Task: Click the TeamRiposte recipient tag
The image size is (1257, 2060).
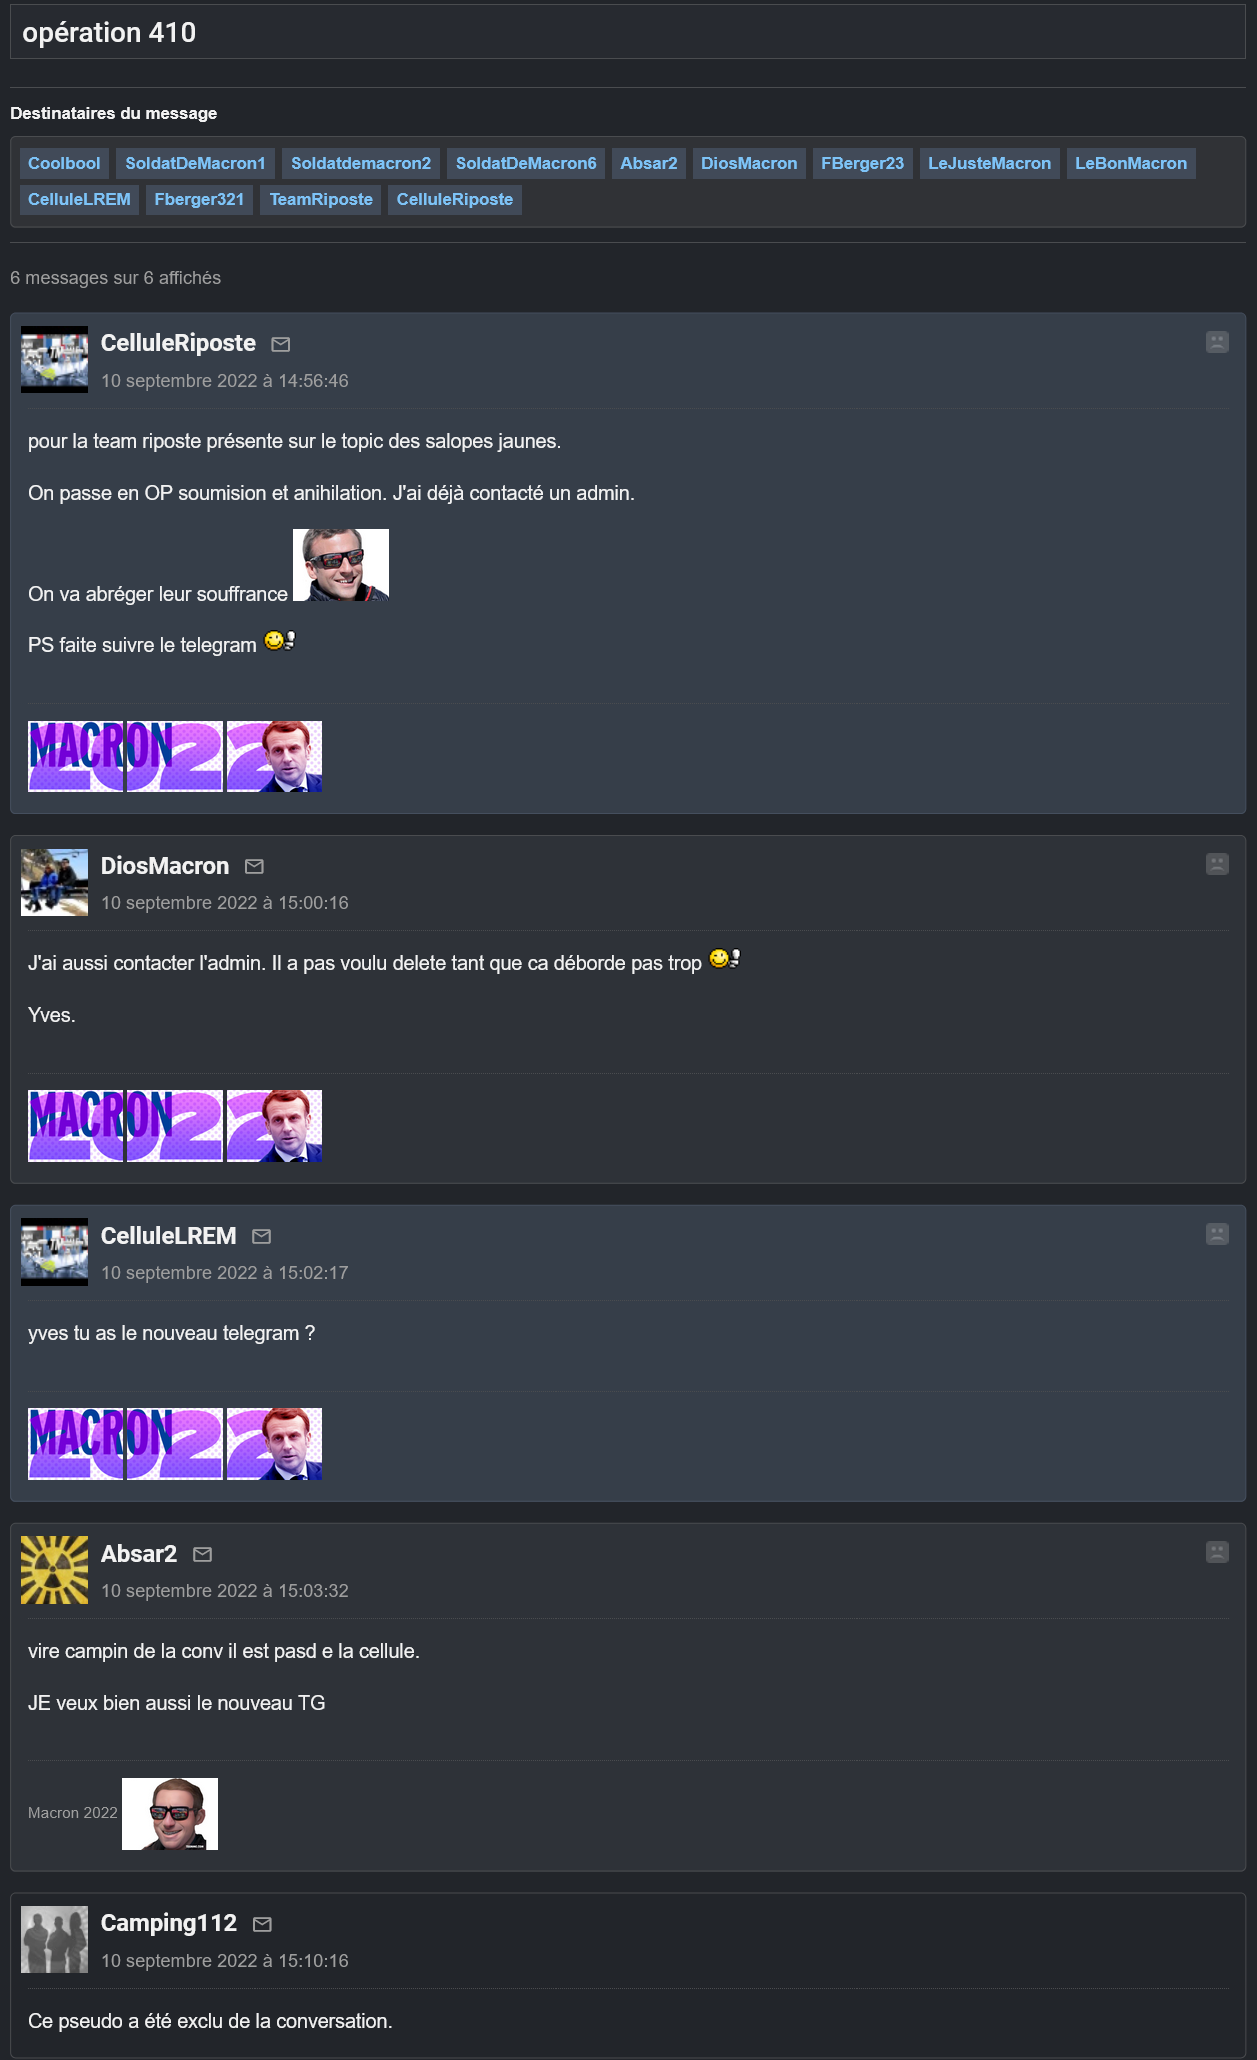Action: [321, 200]
